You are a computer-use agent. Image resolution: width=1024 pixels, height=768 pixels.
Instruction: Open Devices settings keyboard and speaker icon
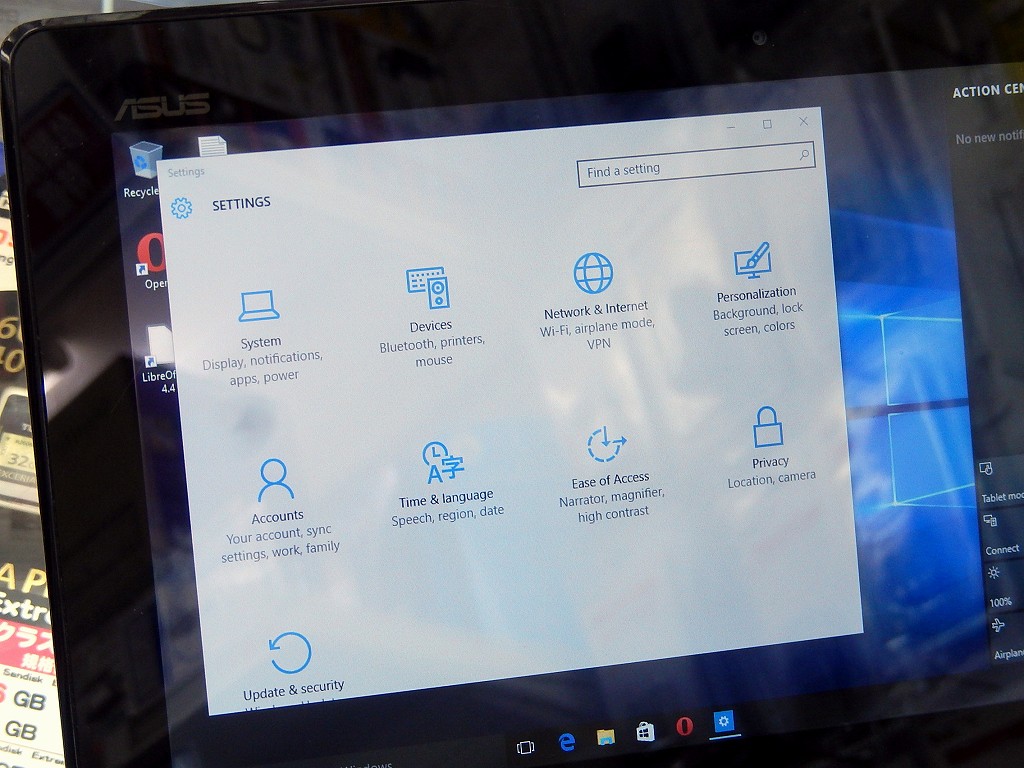point(428,287)
